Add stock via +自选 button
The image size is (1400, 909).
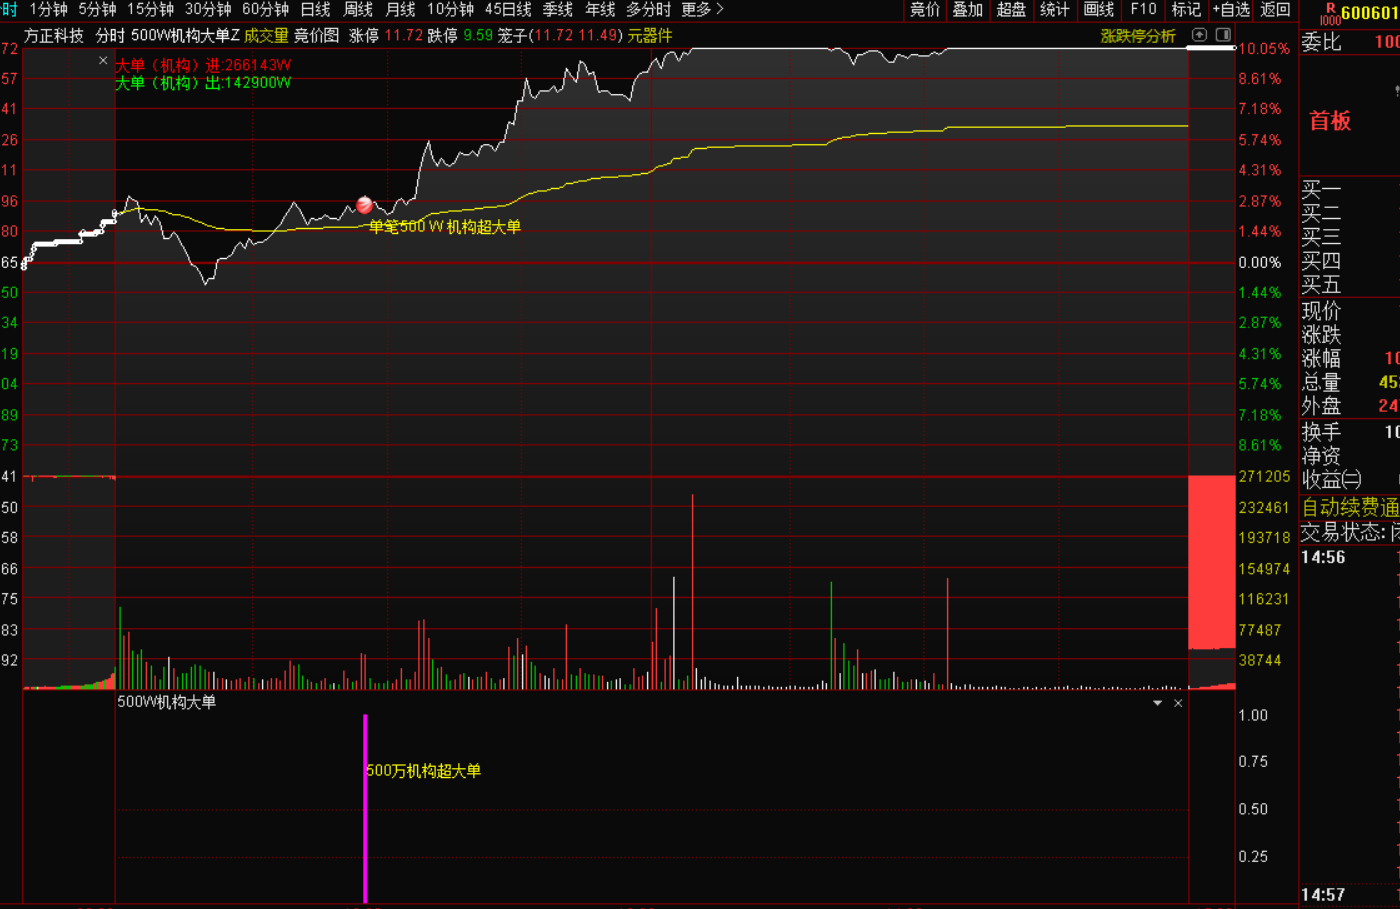tap(1231, 10)
